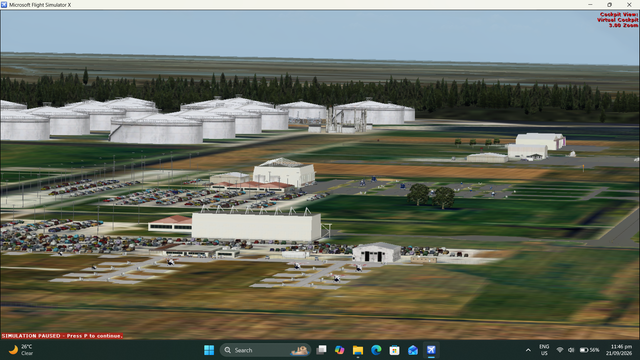Minimize the Flight Simulator X window
The width and height of the screenshot is (640, 360).
click(x=590, y=5)
